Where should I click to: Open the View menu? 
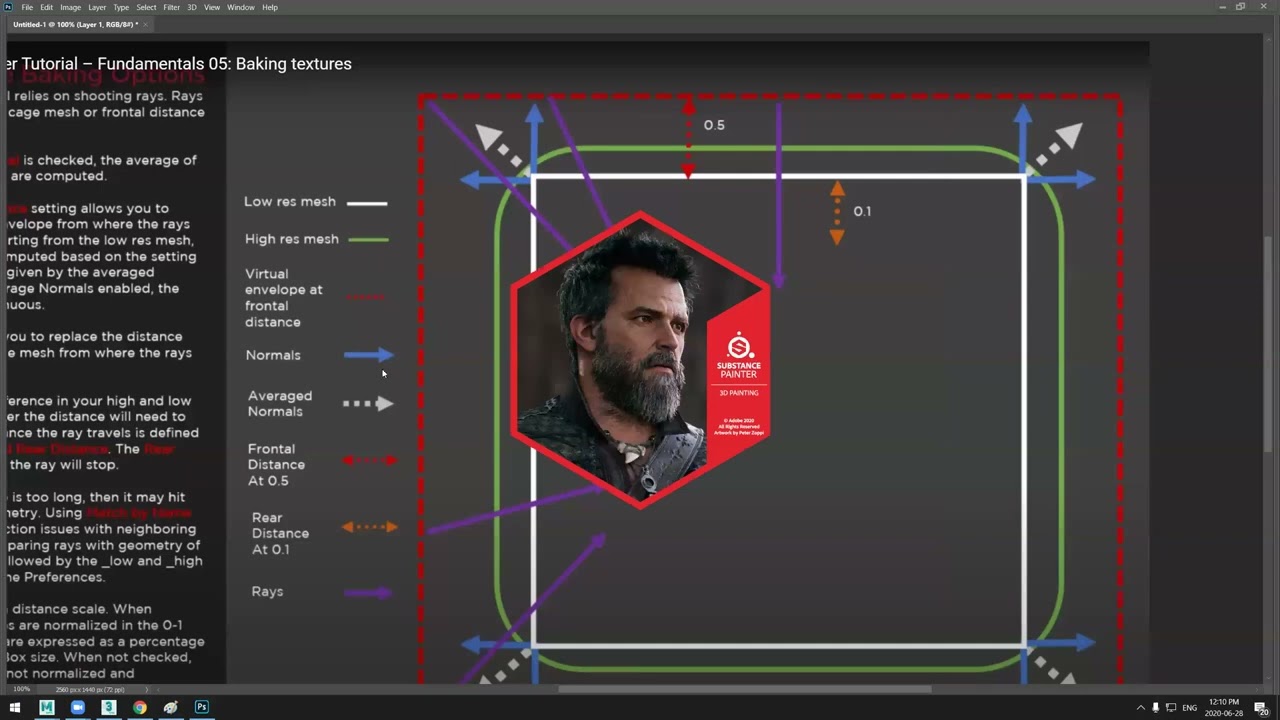pyautogui.click(x=212, y=7)
